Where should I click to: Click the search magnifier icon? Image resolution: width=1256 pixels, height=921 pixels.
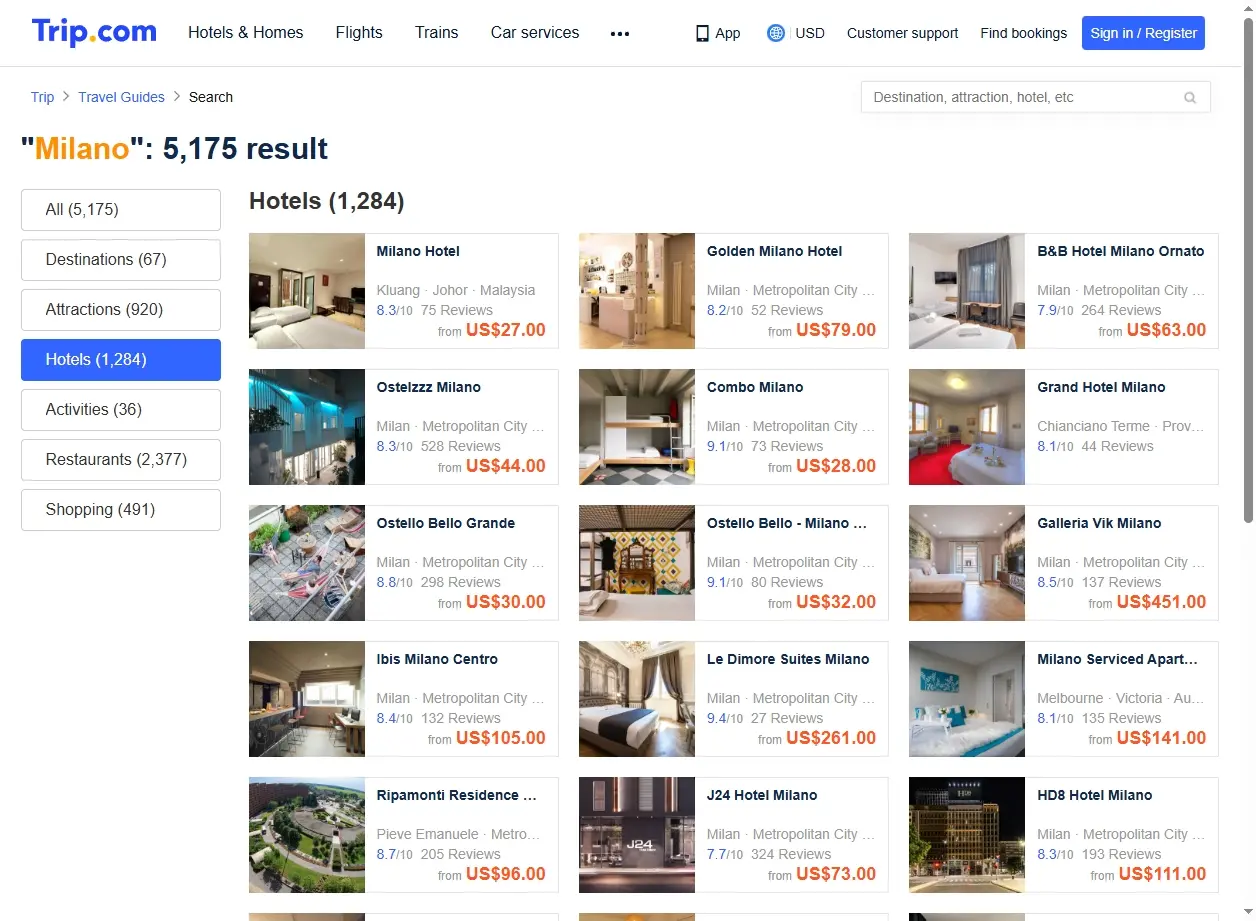point(1190,97)
